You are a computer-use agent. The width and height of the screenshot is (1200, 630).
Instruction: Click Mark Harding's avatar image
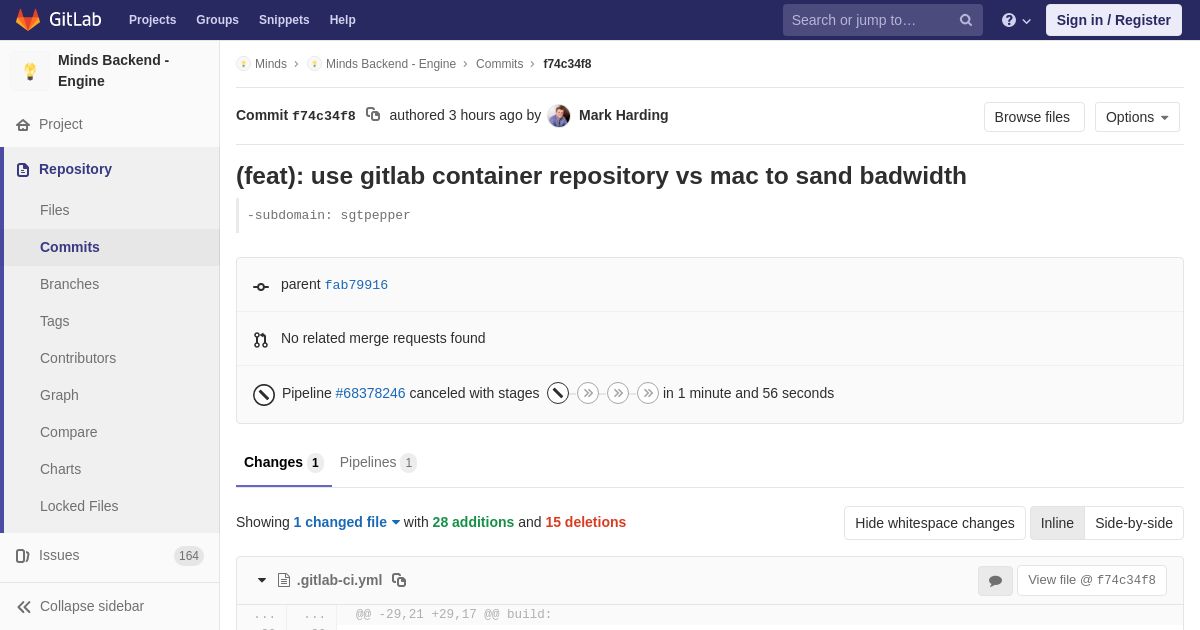coord(559,116)
